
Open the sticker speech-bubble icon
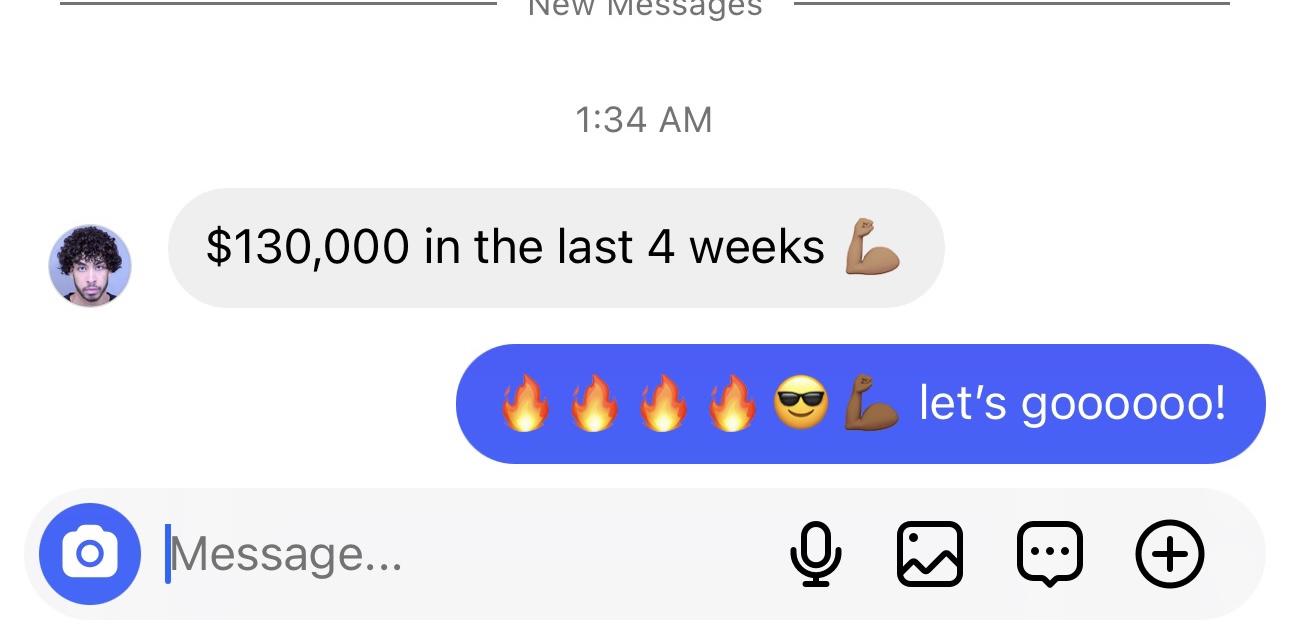(1050, 554)
